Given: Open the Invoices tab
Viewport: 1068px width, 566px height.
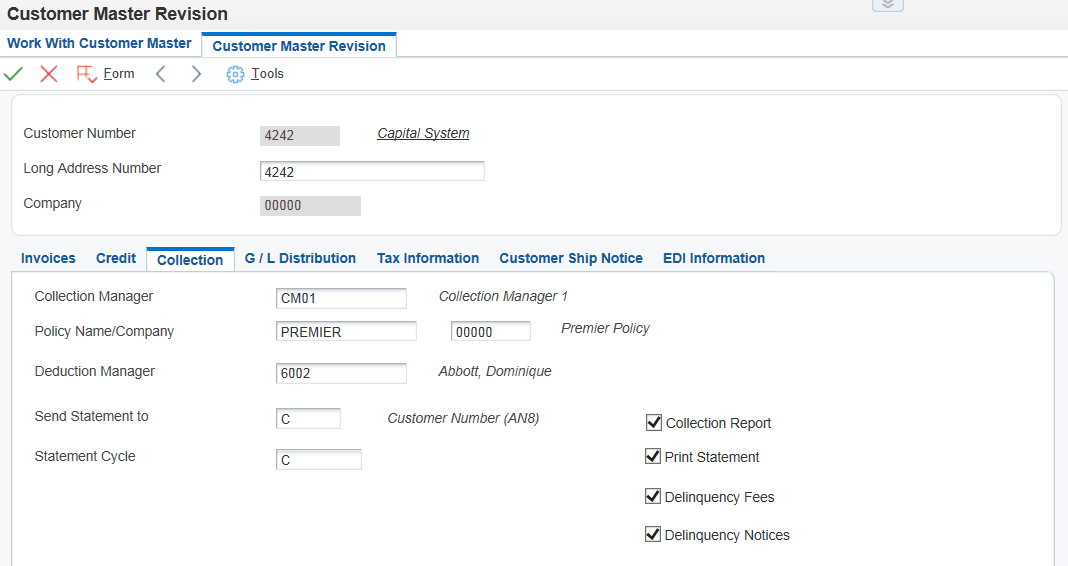Looking at the screenshot, I should click(x=48, y=258).
